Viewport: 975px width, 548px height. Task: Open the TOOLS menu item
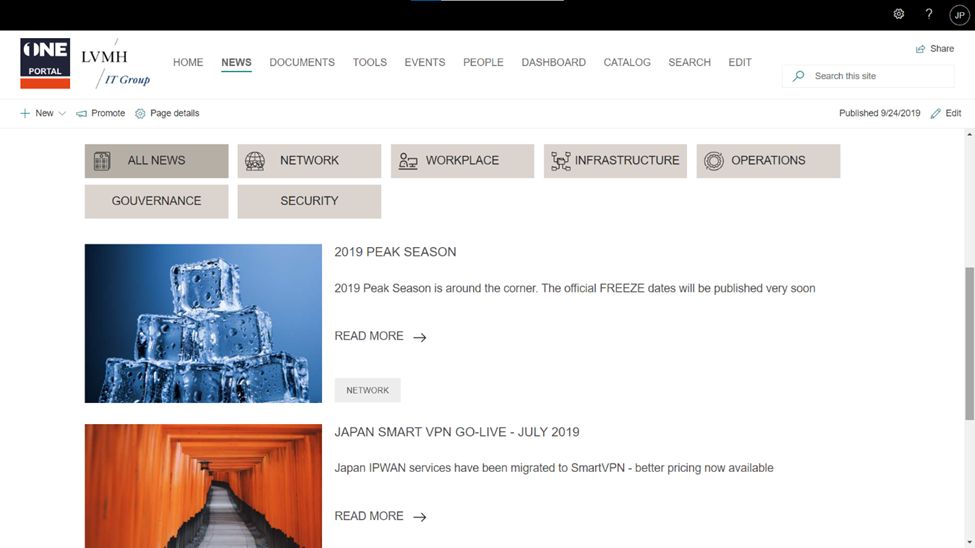[369, 62]
